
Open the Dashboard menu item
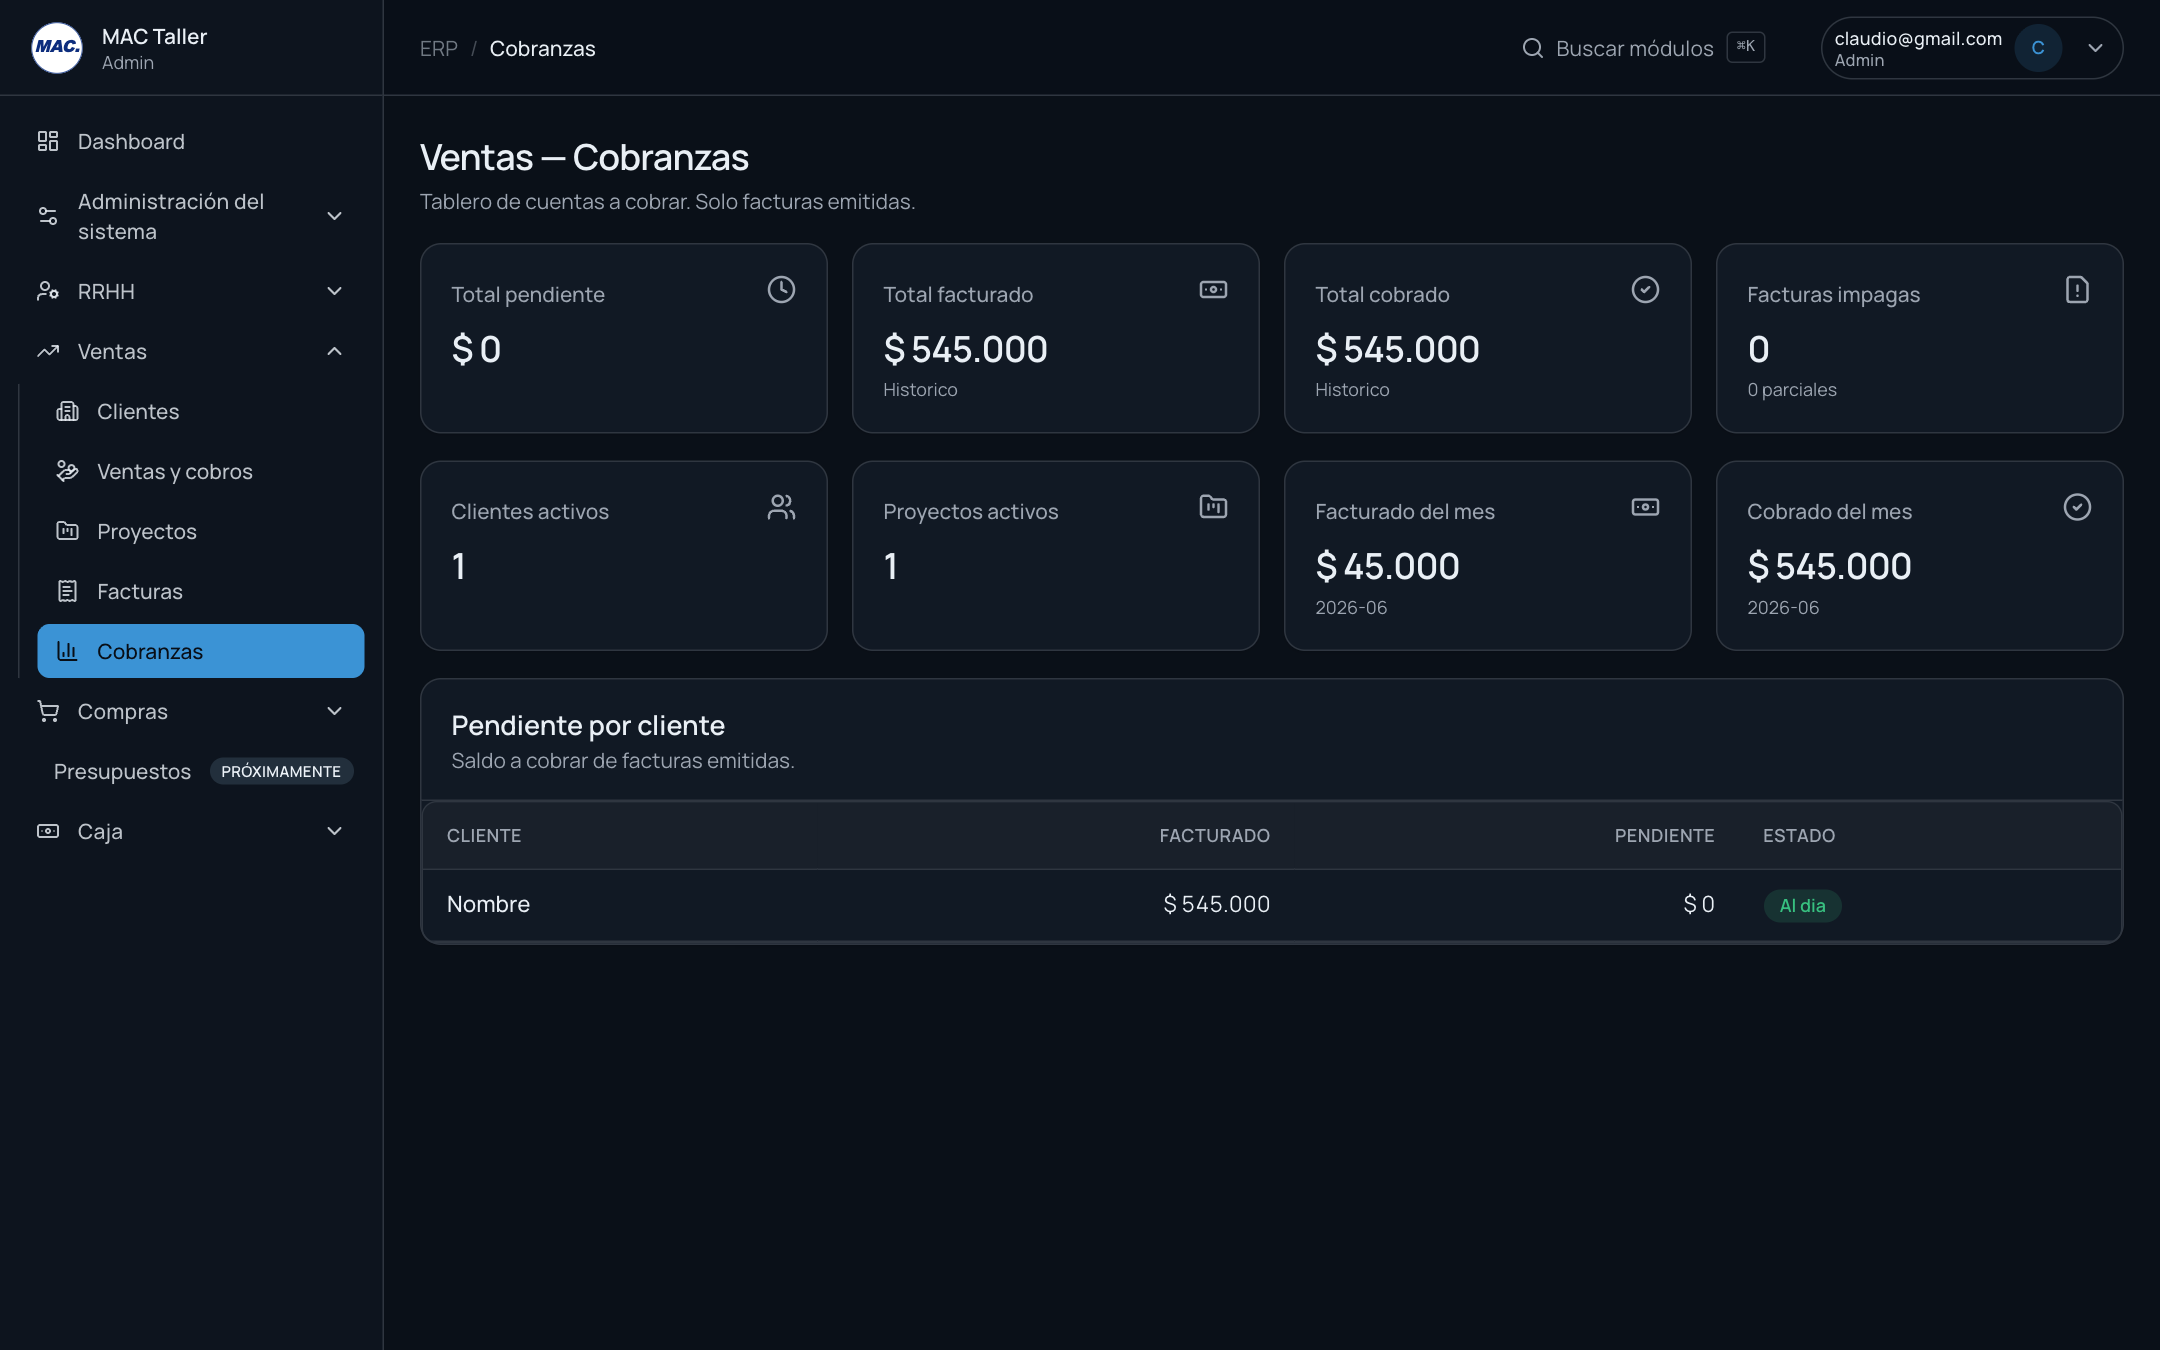[192, 141]
